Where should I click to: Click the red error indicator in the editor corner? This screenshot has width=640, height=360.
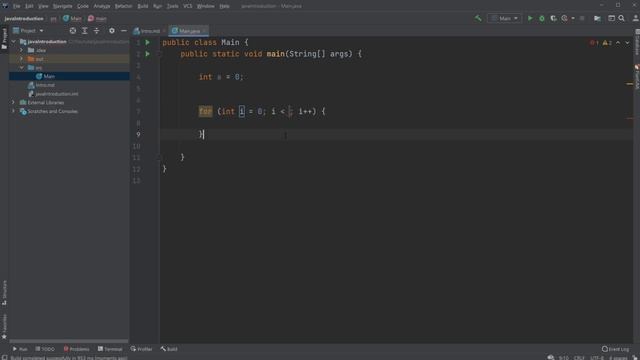594,42
